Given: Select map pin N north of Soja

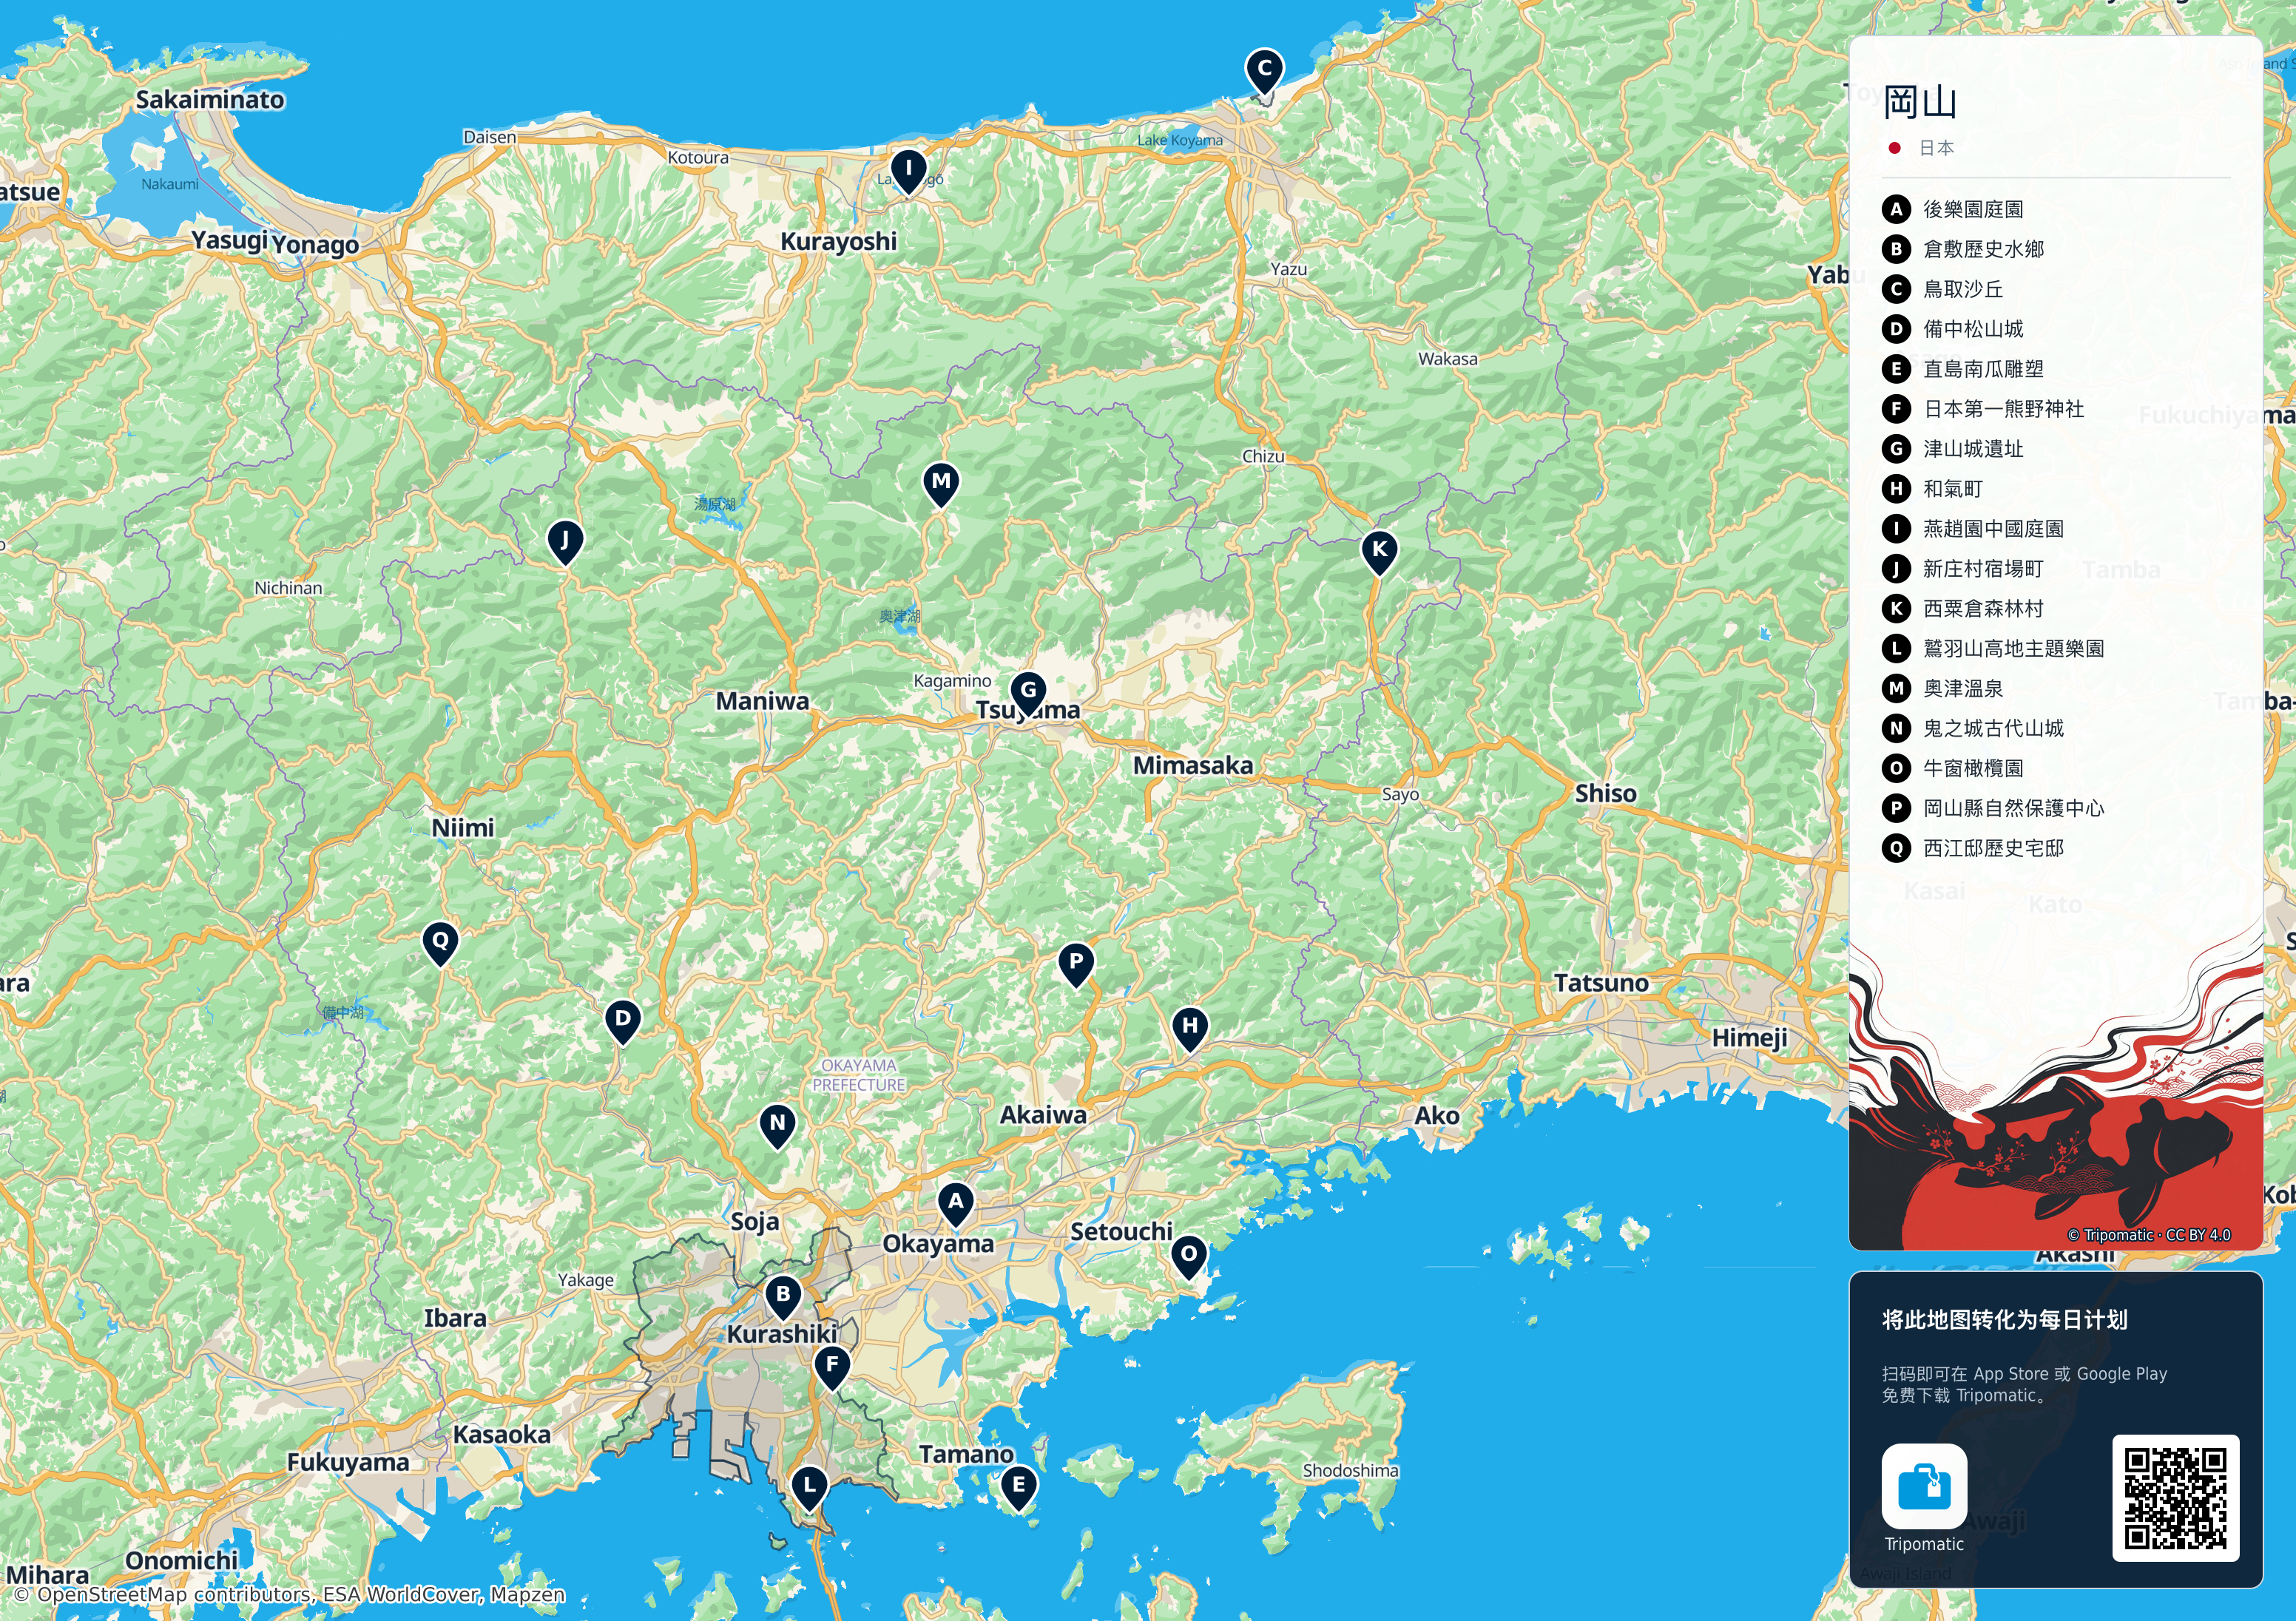Looking at the screenshot, I should click(x=777, y=1126).
